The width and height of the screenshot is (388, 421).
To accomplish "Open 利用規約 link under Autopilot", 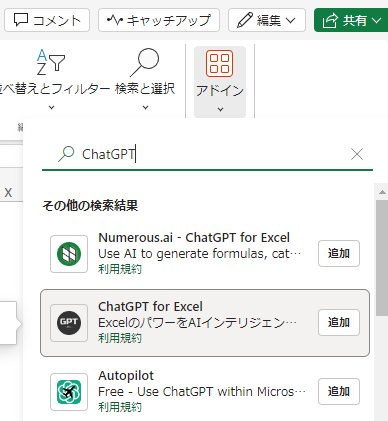I will 120,407.
